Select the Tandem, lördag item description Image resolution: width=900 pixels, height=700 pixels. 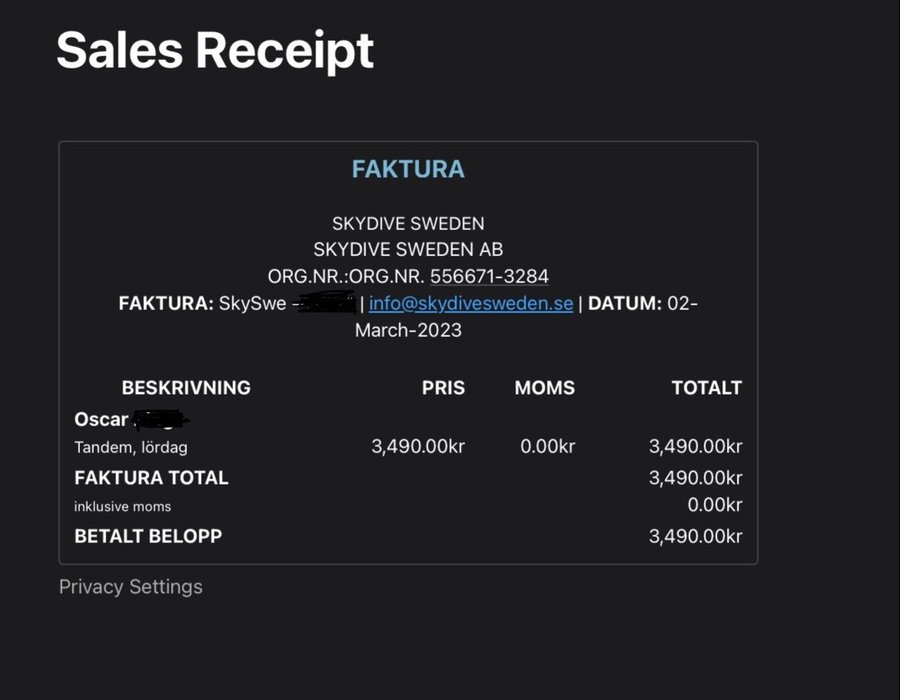point(131,447)
